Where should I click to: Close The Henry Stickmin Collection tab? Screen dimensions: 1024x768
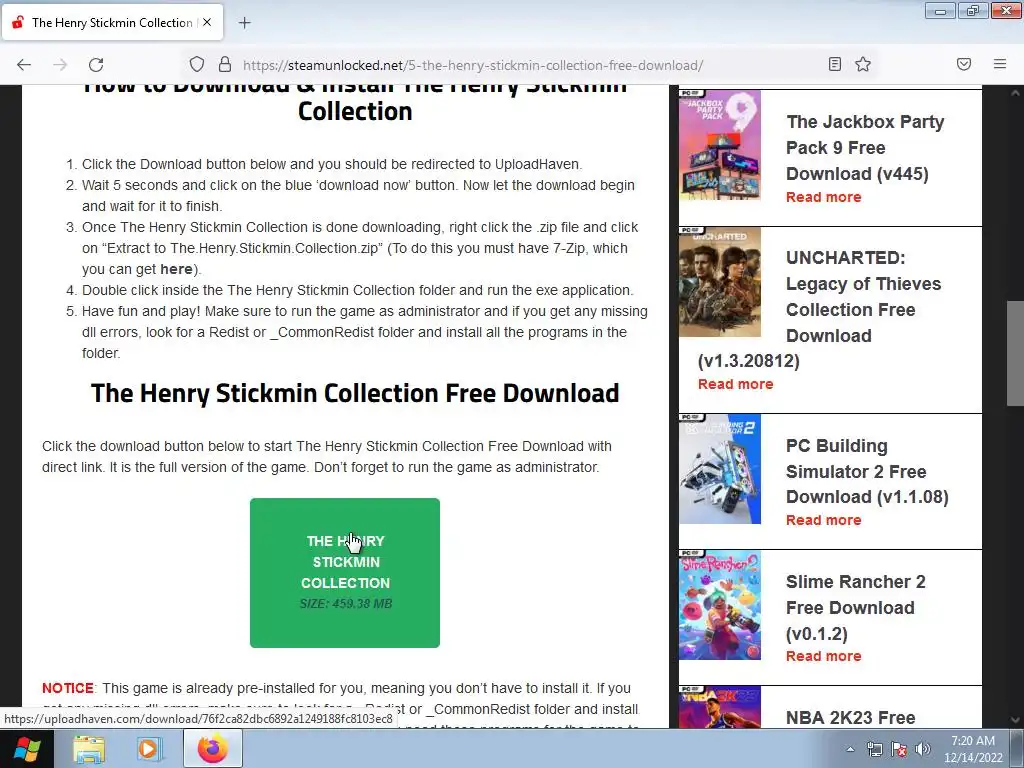tap(206, 22)
